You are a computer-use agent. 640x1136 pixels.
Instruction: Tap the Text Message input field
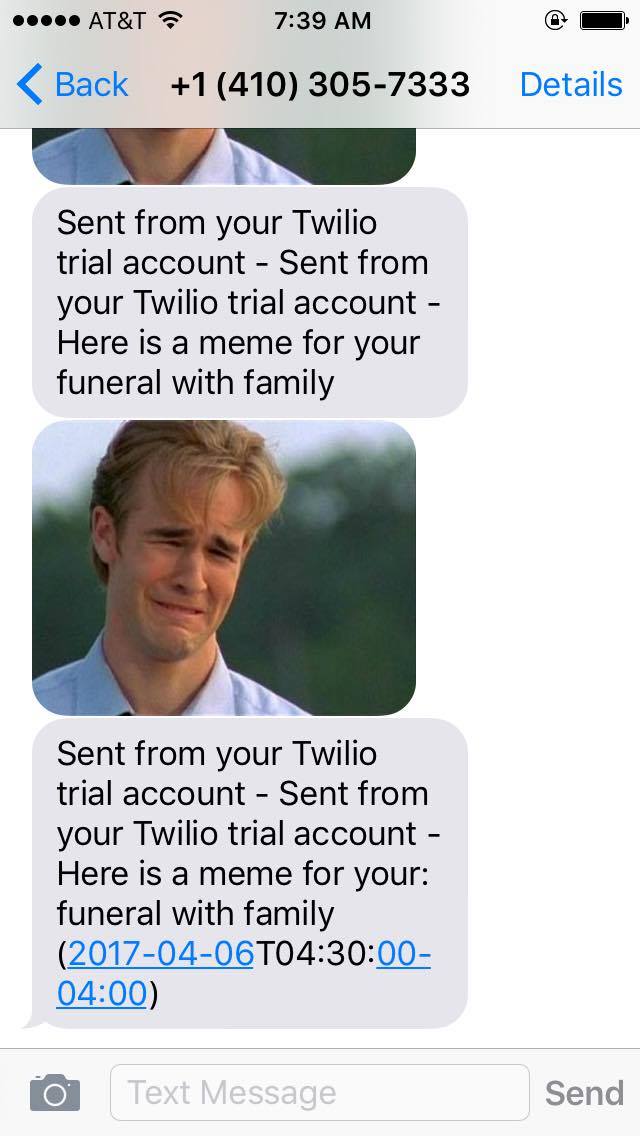(320, 1093)
